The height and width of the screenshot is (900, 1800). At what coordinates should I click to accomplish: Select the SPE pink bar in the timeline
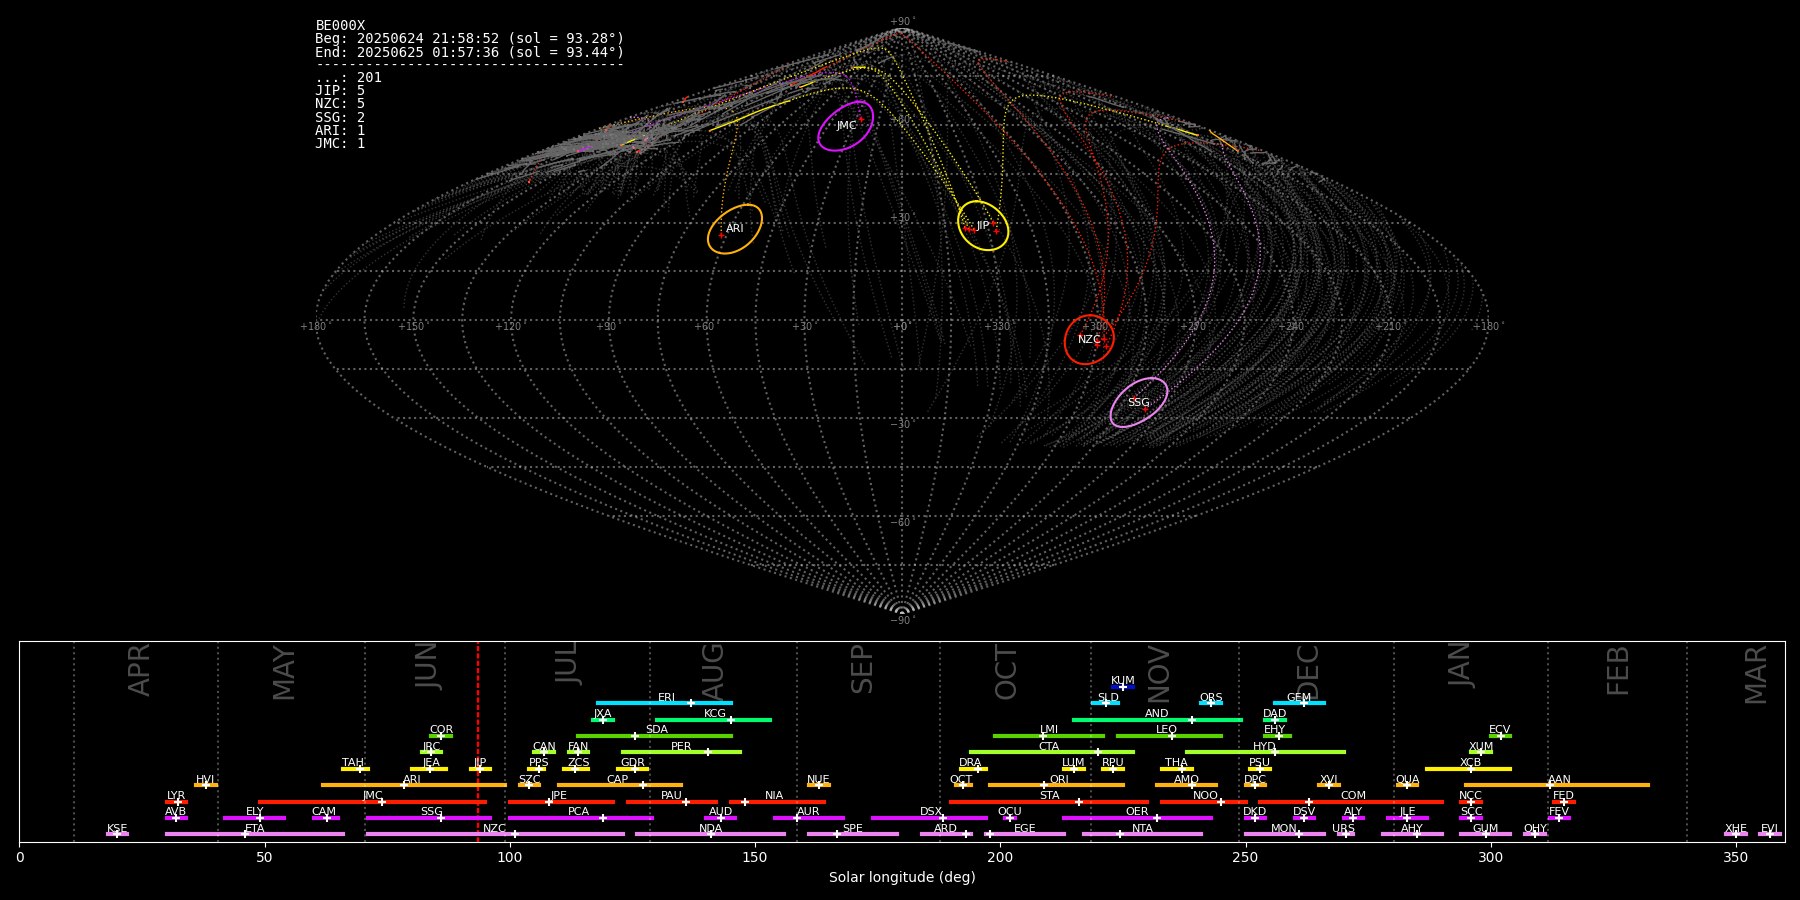pos(852,834)
